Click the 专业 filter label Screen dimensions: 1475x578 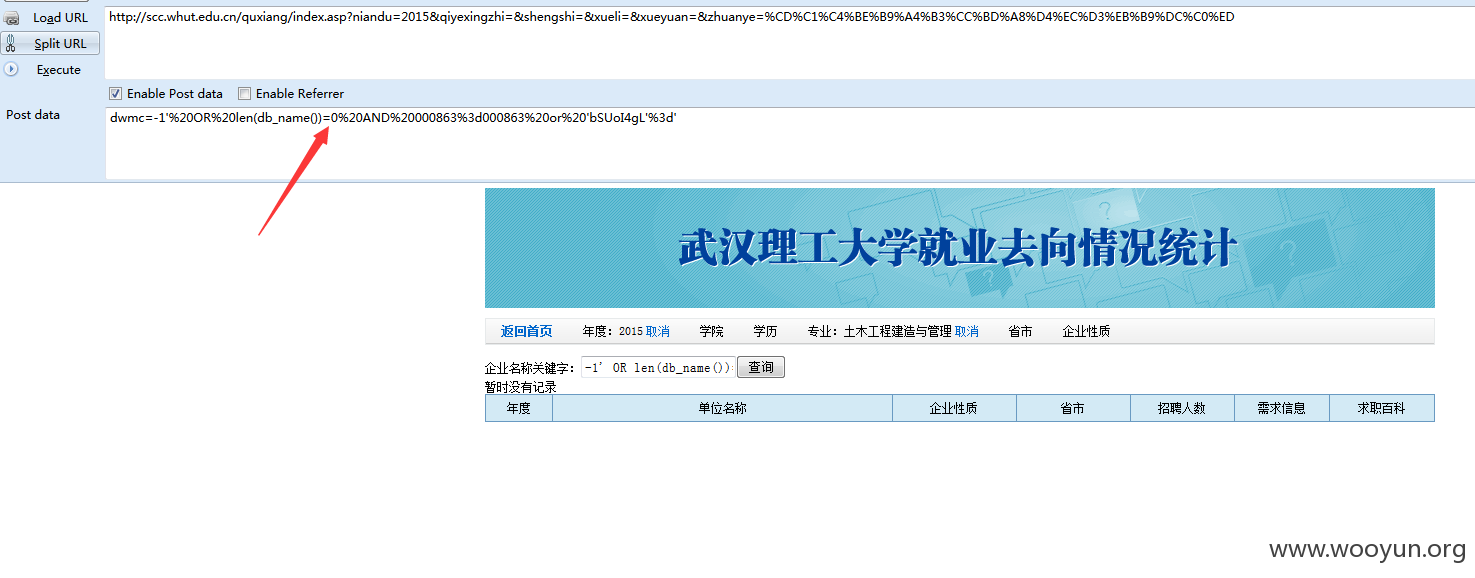coord(823,331)
